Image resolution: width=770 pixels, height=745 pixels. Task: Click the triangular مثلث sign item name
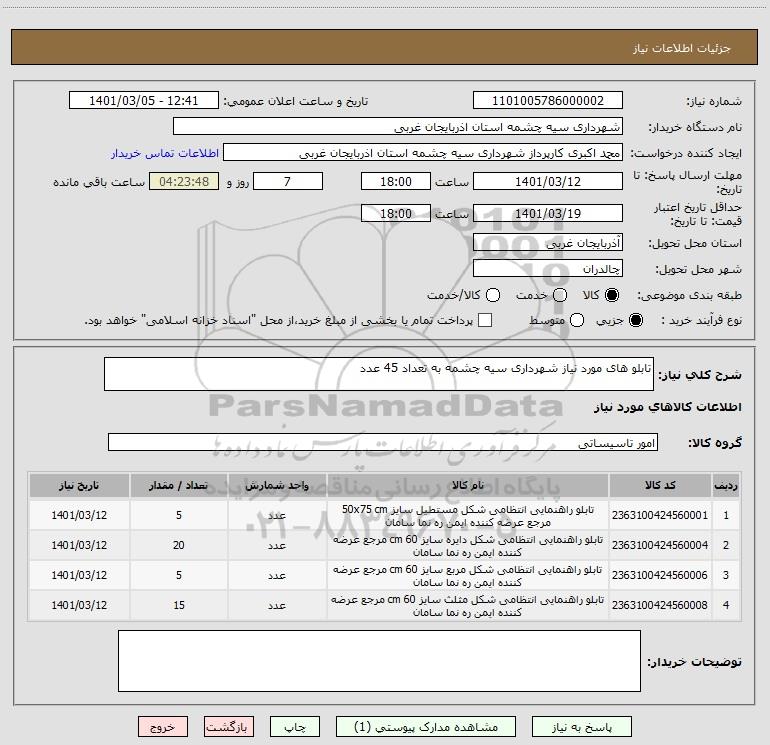pyautogui.click(x=468, y=606)
